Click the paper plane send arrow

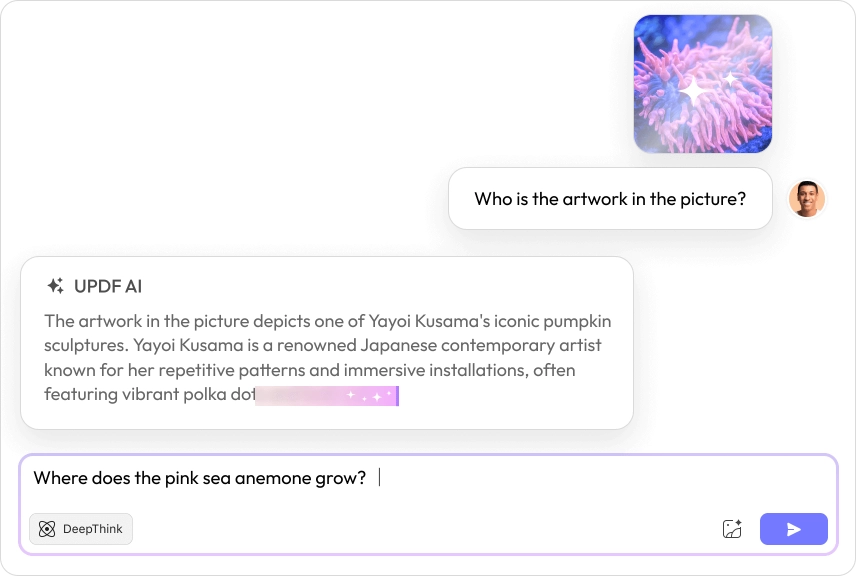794,529
